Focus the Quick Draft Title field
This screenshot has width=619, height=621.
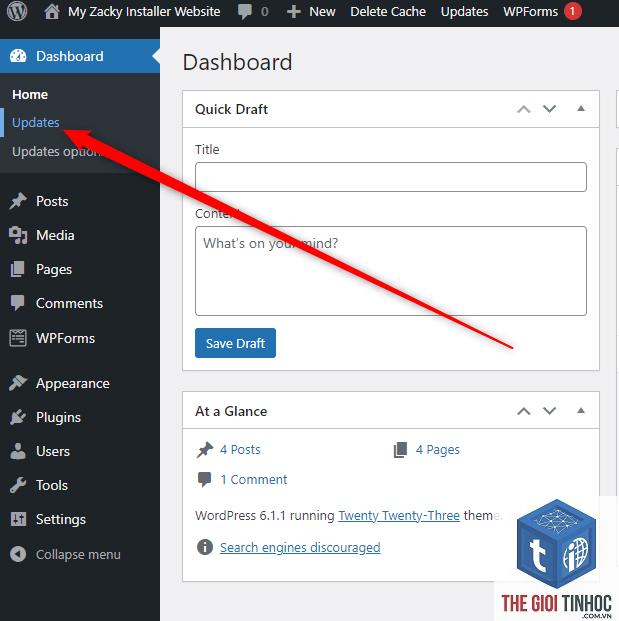click(x=391, y=177)
